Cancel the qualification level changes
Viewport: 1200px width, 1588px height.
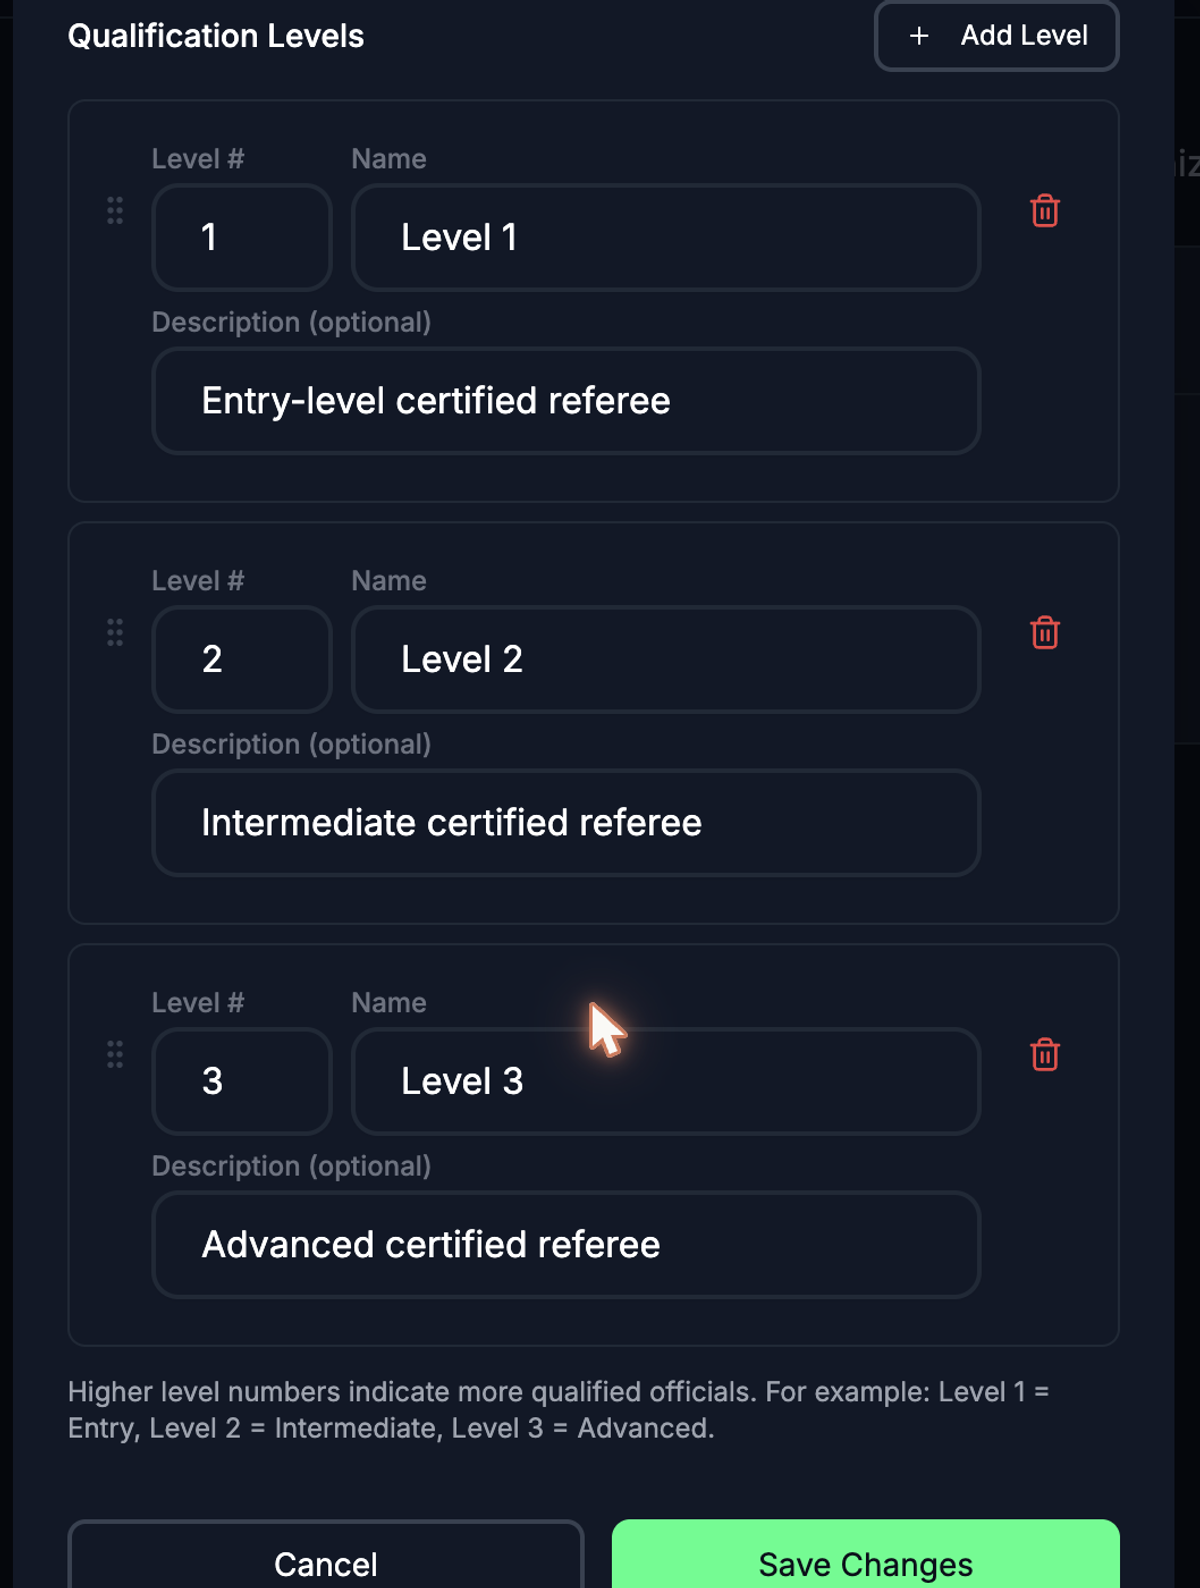326,1556
